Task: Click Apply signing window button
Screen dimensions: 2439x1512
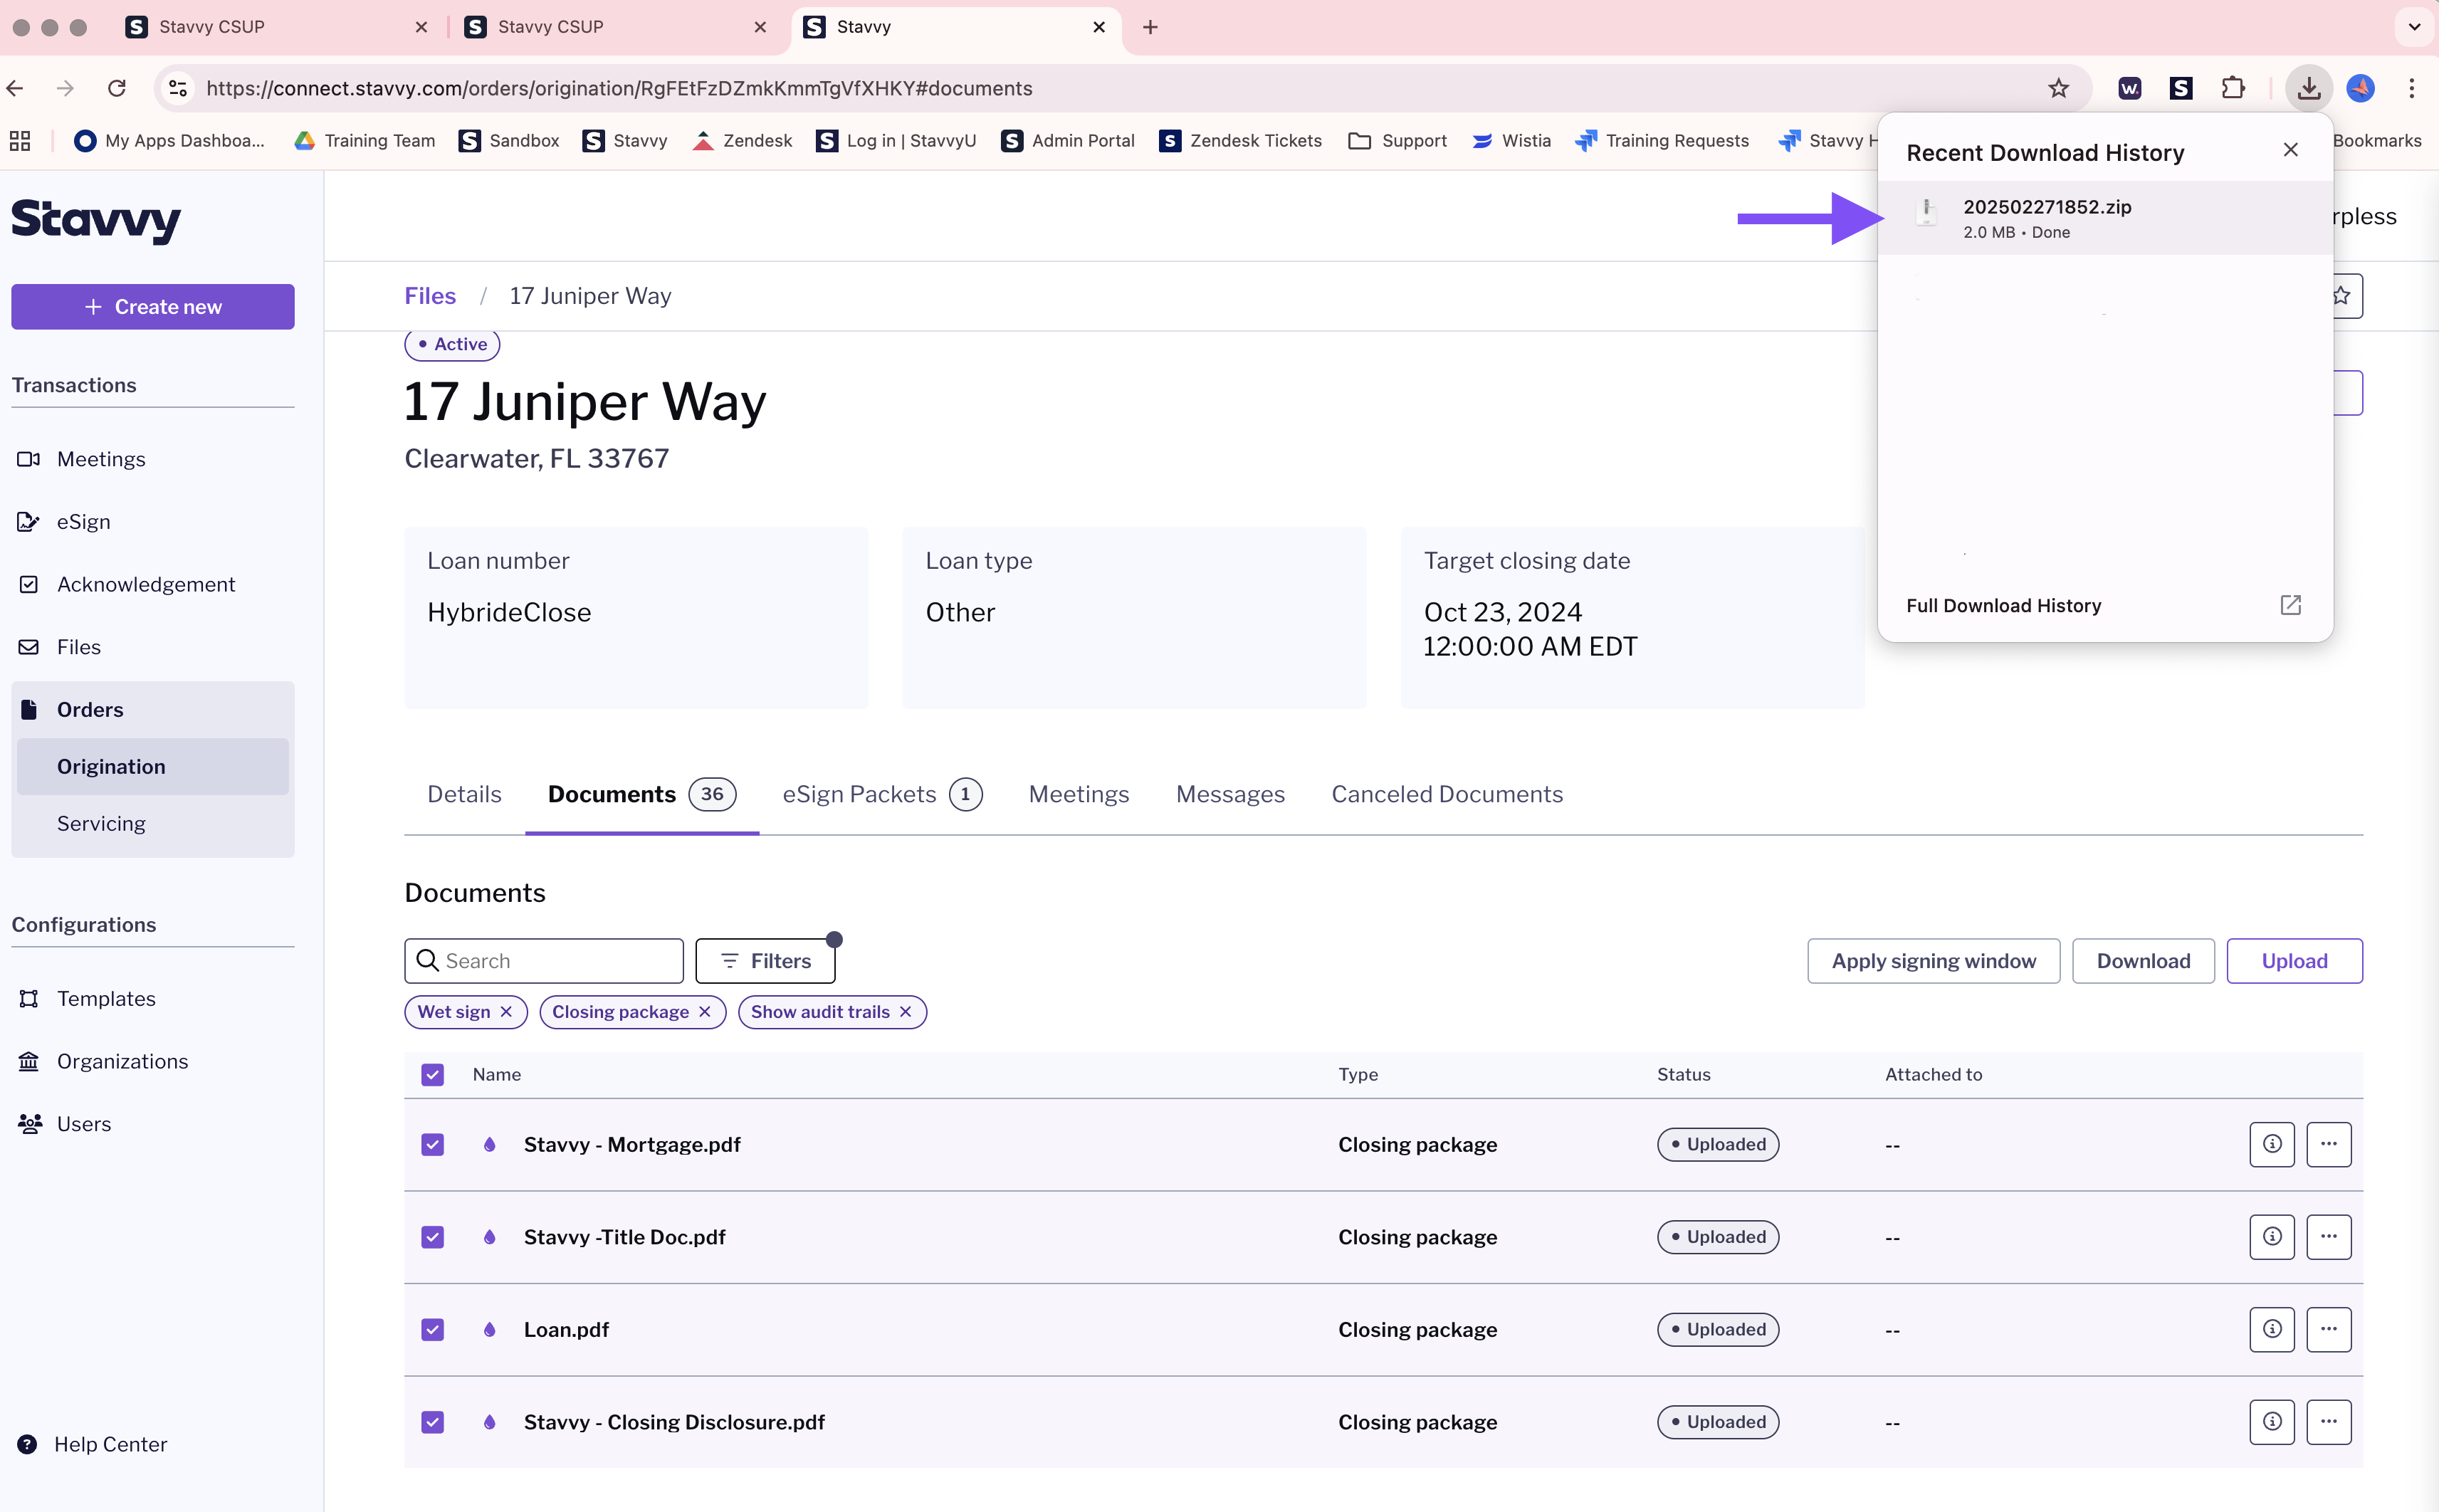Action: coord(1933,961)
